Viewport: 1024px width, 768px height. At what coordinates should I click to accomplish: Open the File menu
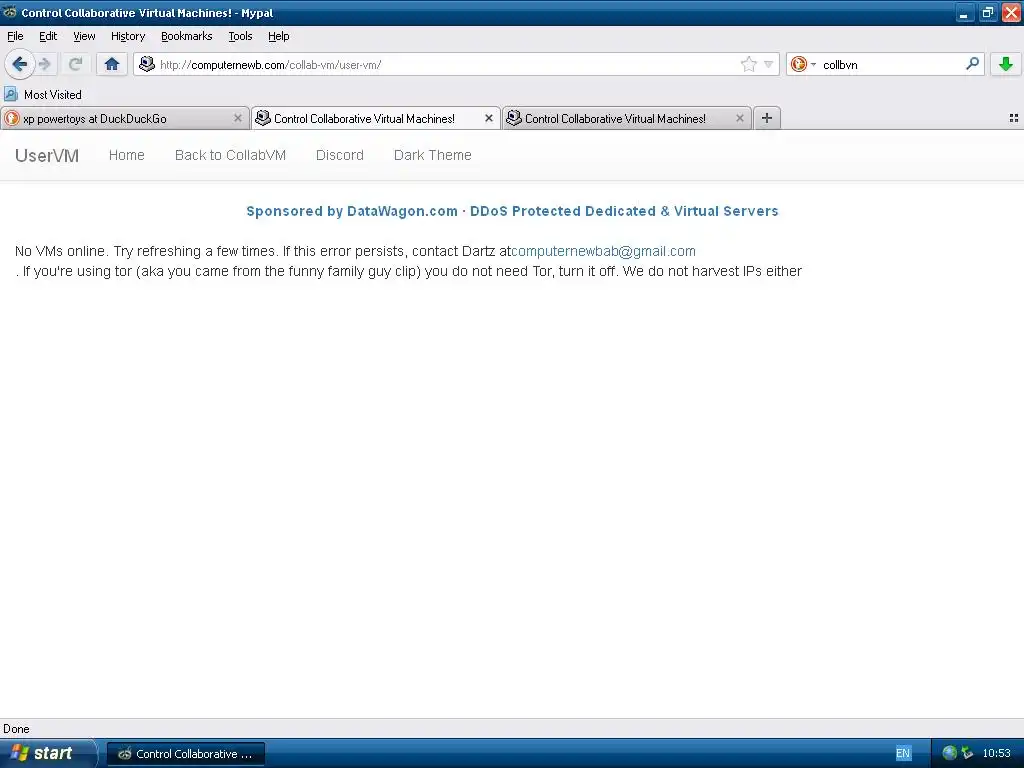15,36
